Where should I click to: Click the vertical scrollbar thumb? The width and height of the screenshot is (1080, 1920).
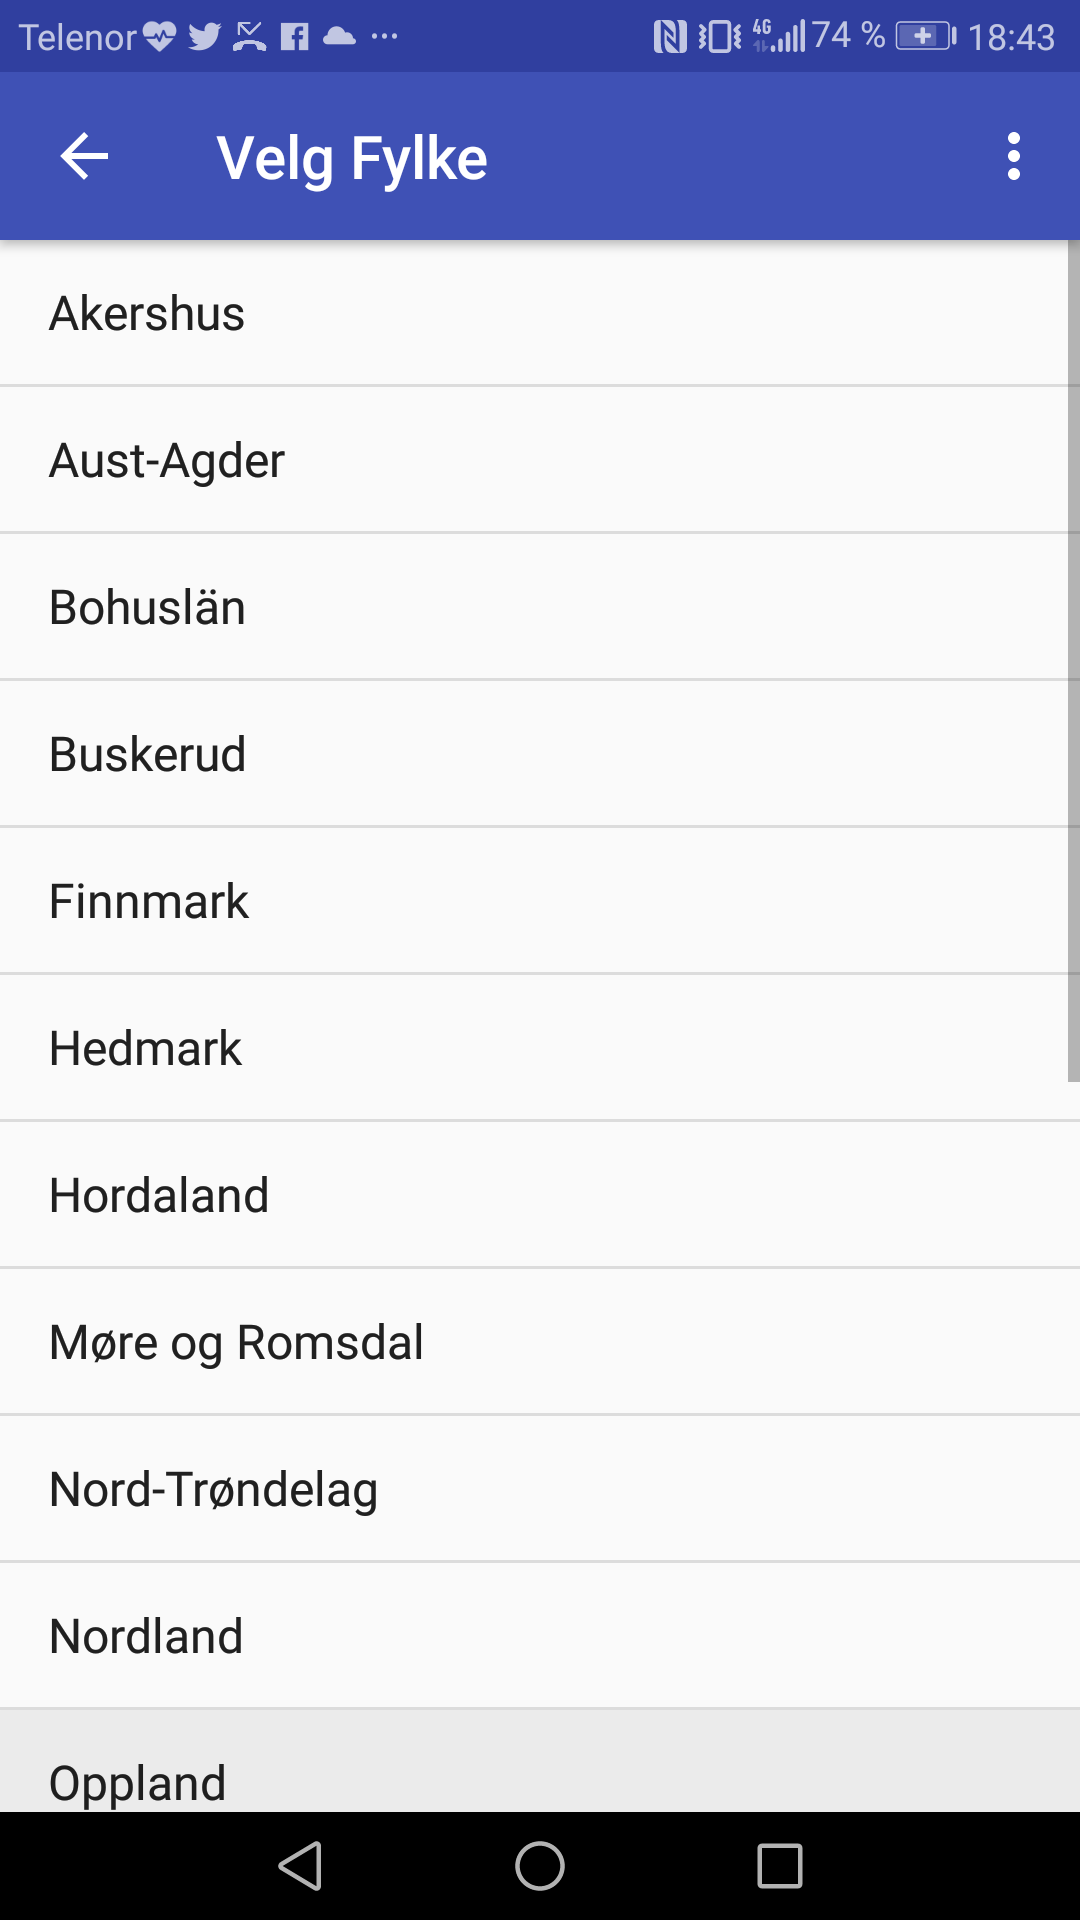click(x=1073, y=660)
